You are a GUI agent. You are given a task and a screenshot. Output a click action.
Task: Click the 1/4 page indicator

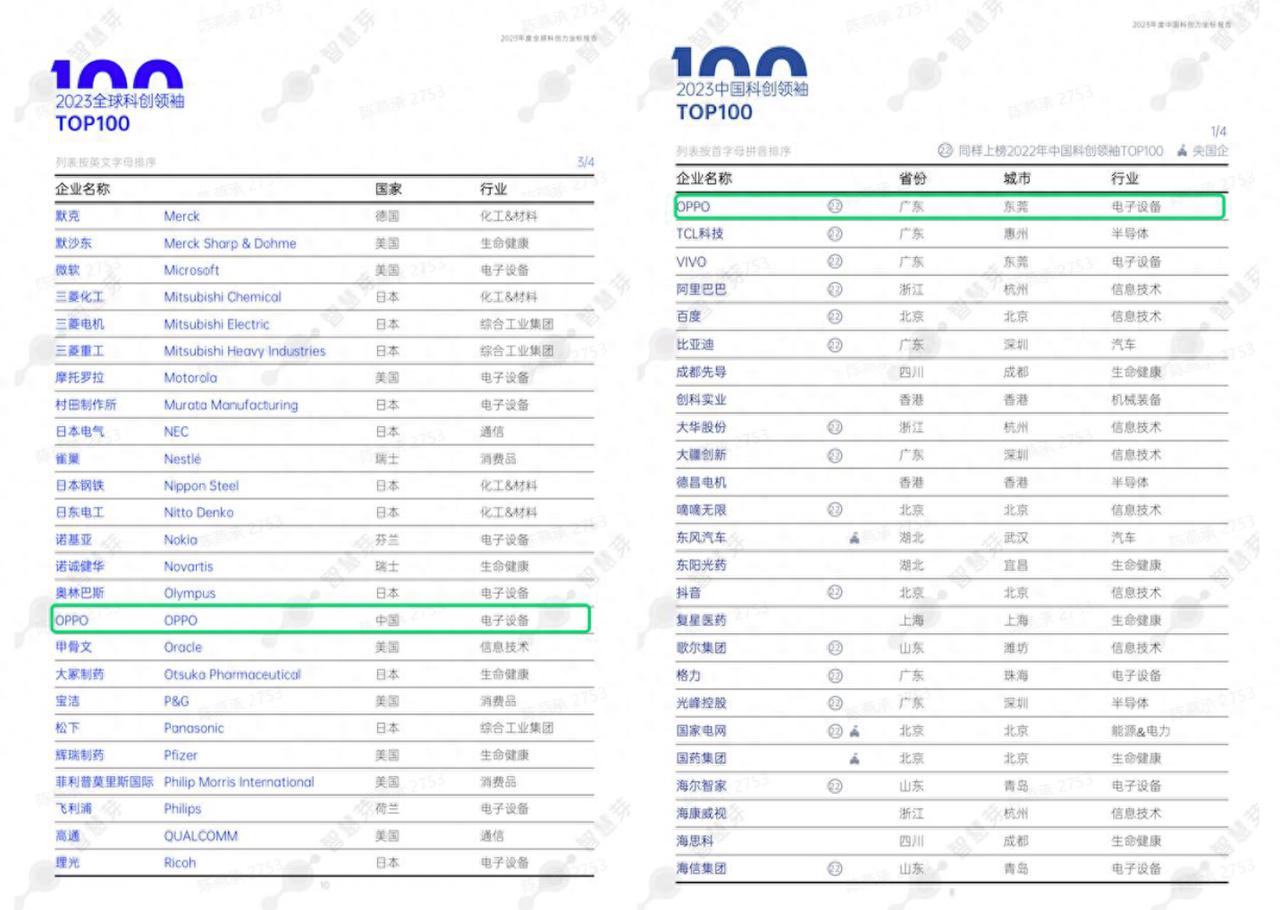pos(1219,132)
